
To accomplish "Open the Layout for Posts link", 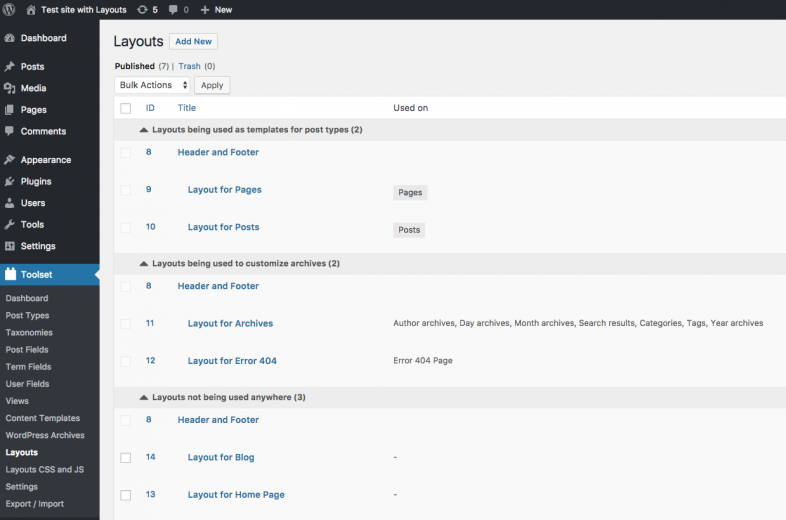I will click(224, 227).
